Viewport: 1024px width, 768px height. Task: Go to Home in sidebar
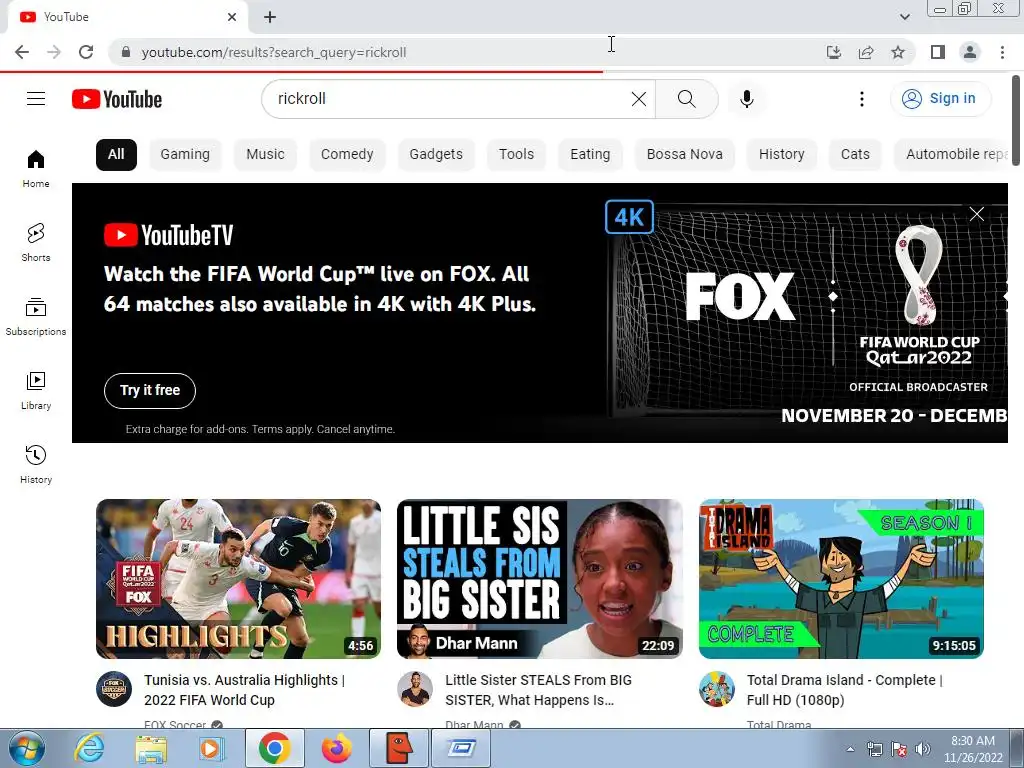pyautogui.click(x=36, y=168)
